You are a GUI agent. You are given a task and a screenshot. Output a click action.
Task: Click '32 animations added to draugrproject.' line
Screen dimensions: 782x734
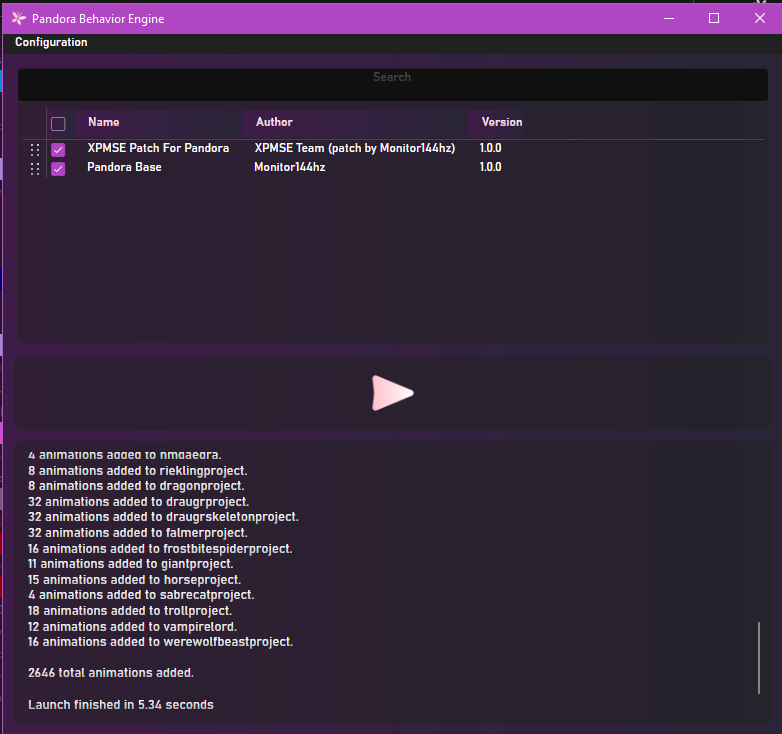pos(139,502)
